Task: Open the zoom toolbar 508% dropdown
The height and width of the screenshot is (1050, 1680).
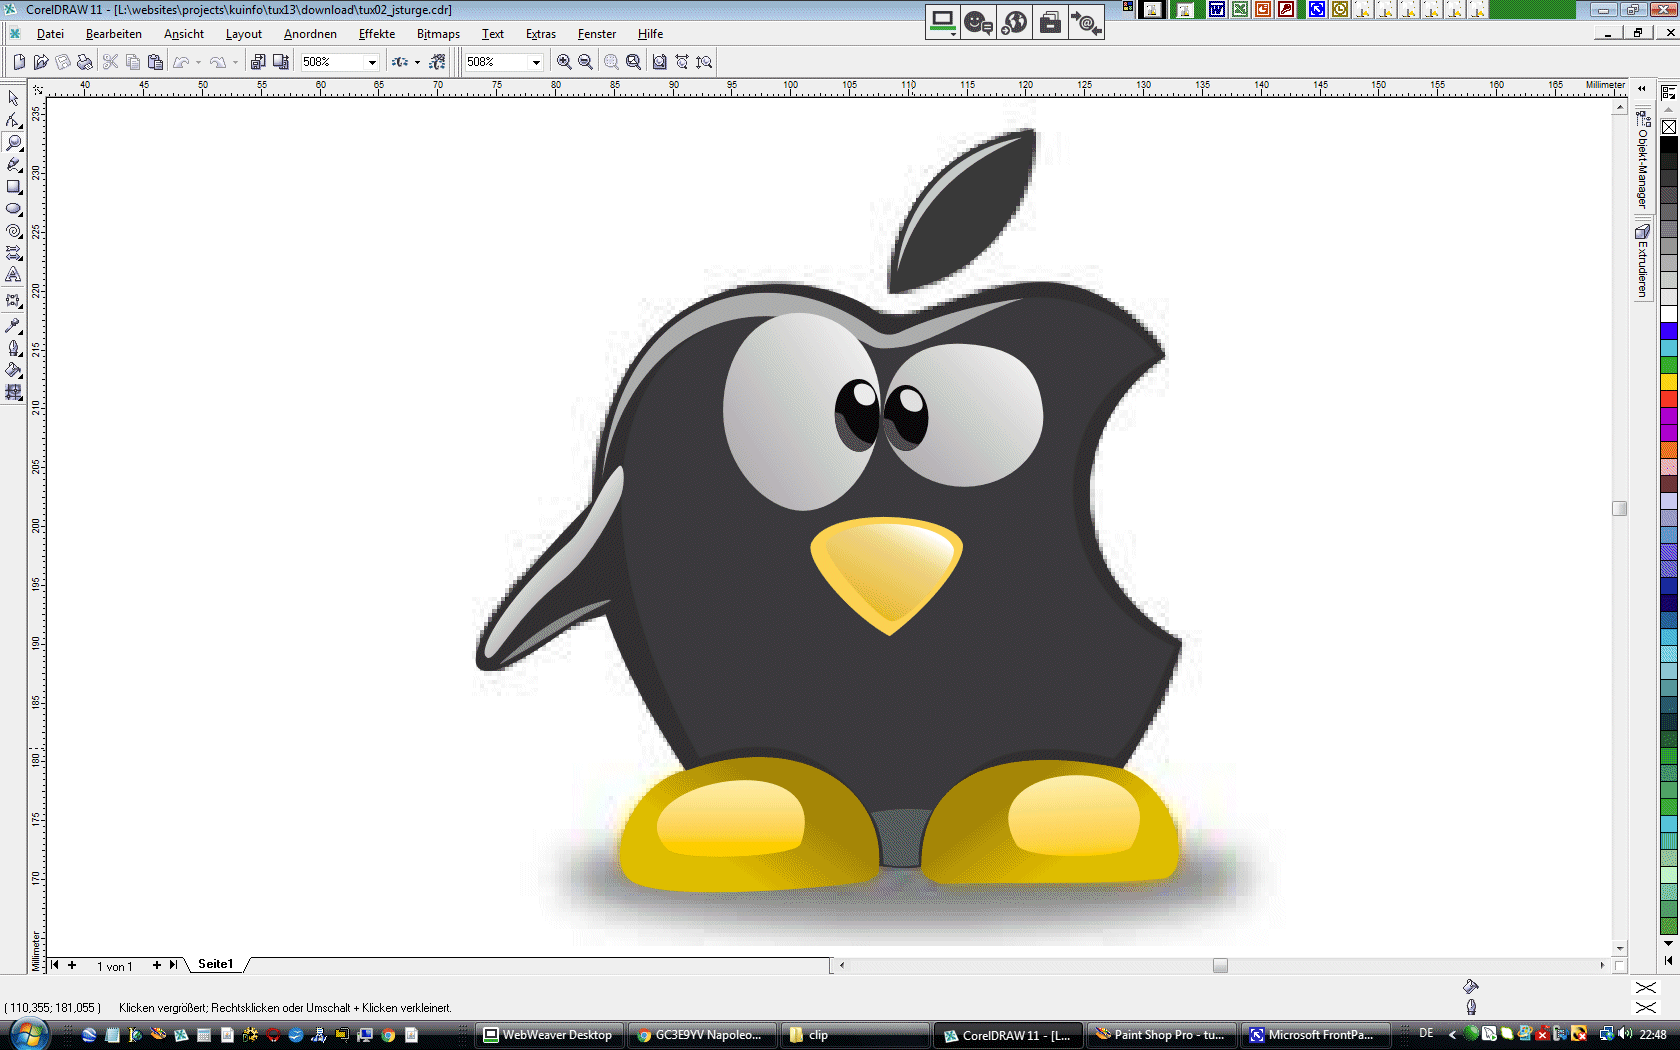Action: (x=536, y=62)
